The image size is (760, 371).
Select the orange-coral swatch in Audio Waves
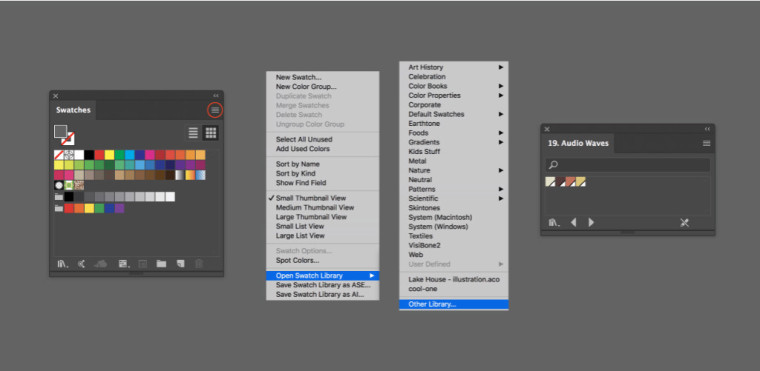pyautogui.click(x=570, y=182)
